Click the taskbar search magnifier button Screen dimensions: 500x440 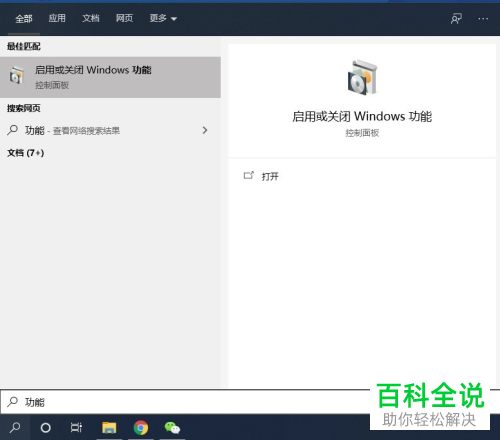point(15,427)
